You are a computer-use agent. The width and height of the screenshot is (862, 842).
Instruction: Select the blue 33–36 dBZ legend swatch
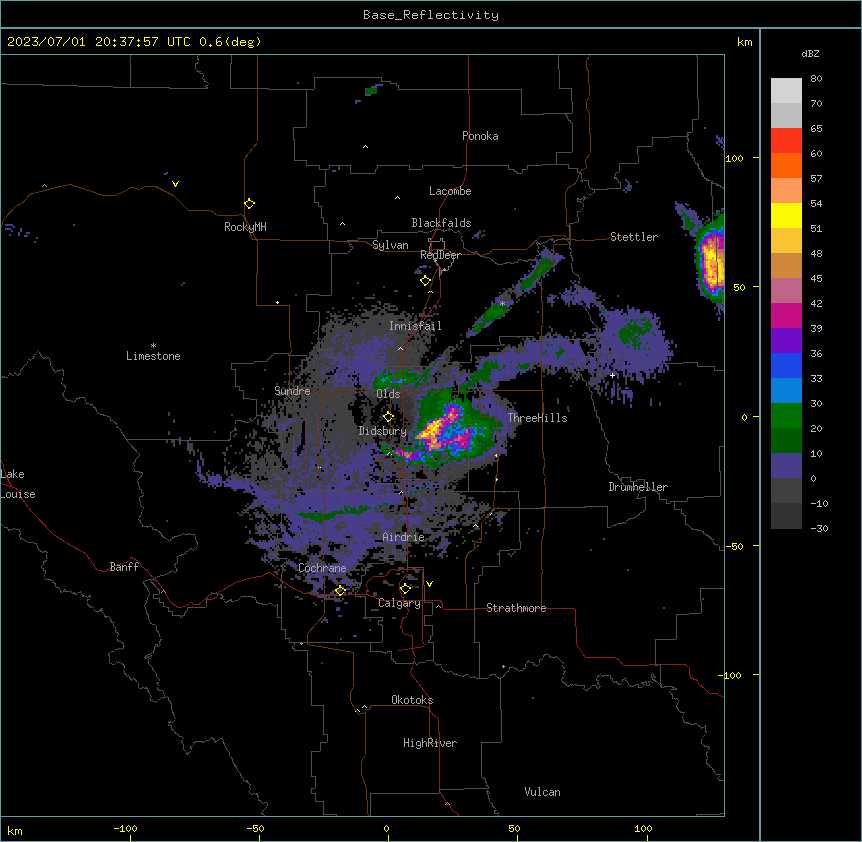[786, 365]
